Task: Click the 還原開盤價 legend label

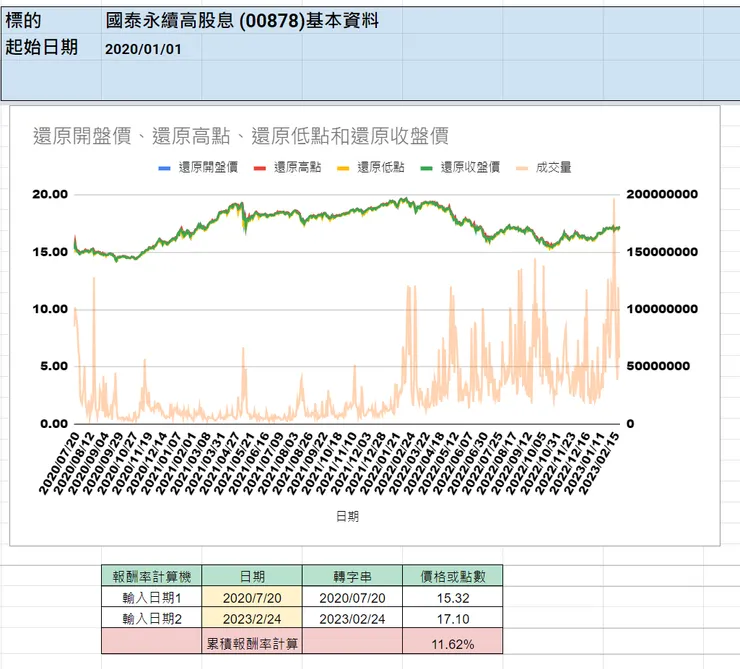Action: (208, 167)
